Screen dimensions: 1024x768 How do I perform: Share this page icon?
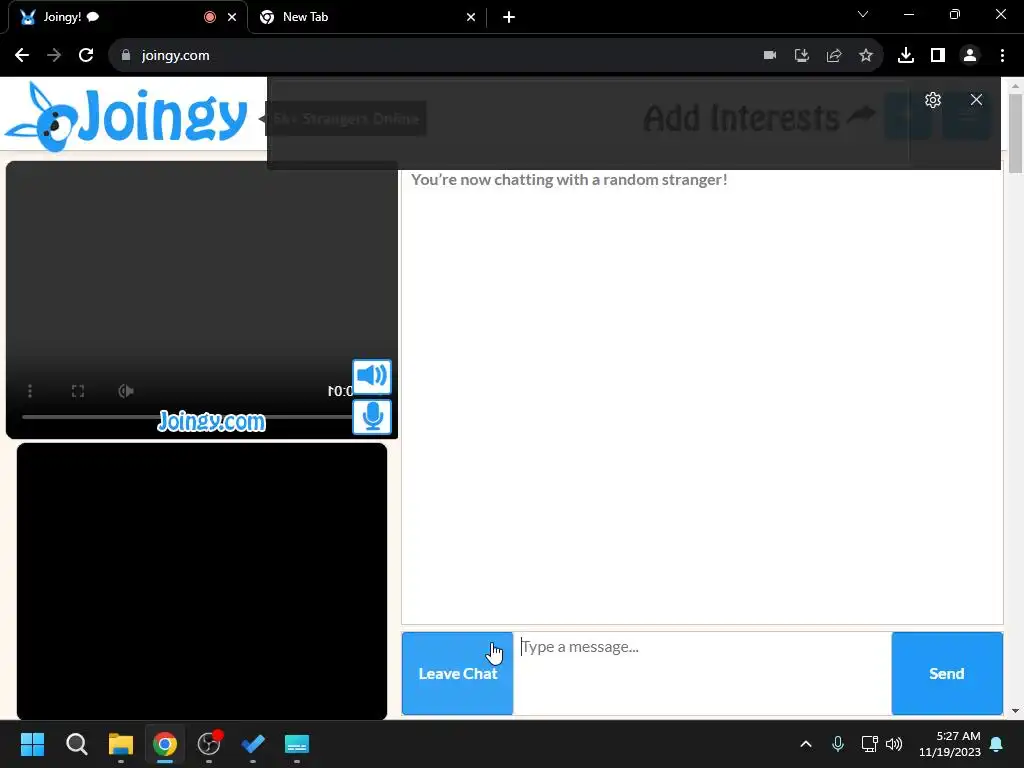pos(834,56)
